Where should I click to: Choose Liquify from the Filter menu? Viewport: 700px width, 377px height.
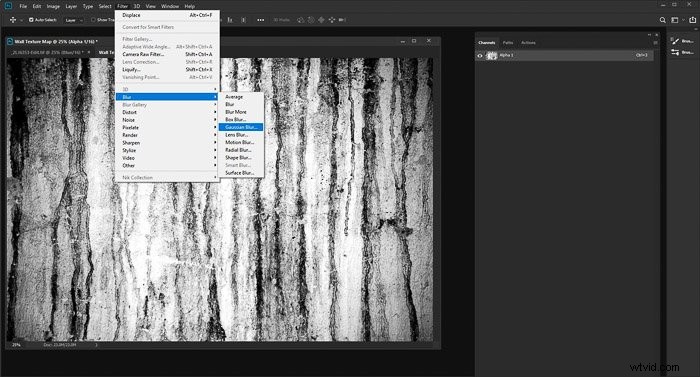point(167,70)
